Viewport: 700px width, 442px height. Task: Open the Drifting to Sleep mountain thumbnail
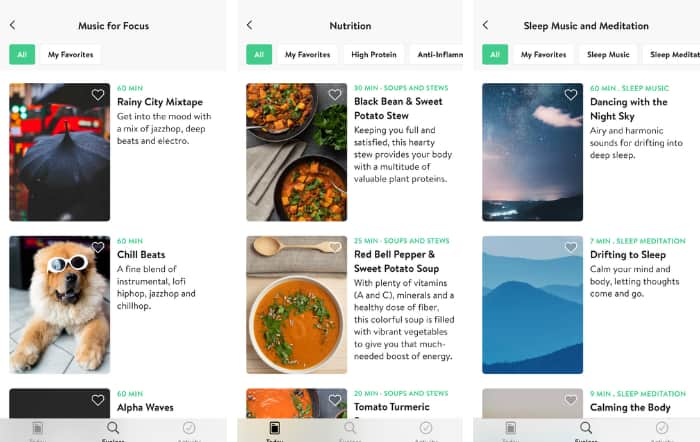coord(532,304)
